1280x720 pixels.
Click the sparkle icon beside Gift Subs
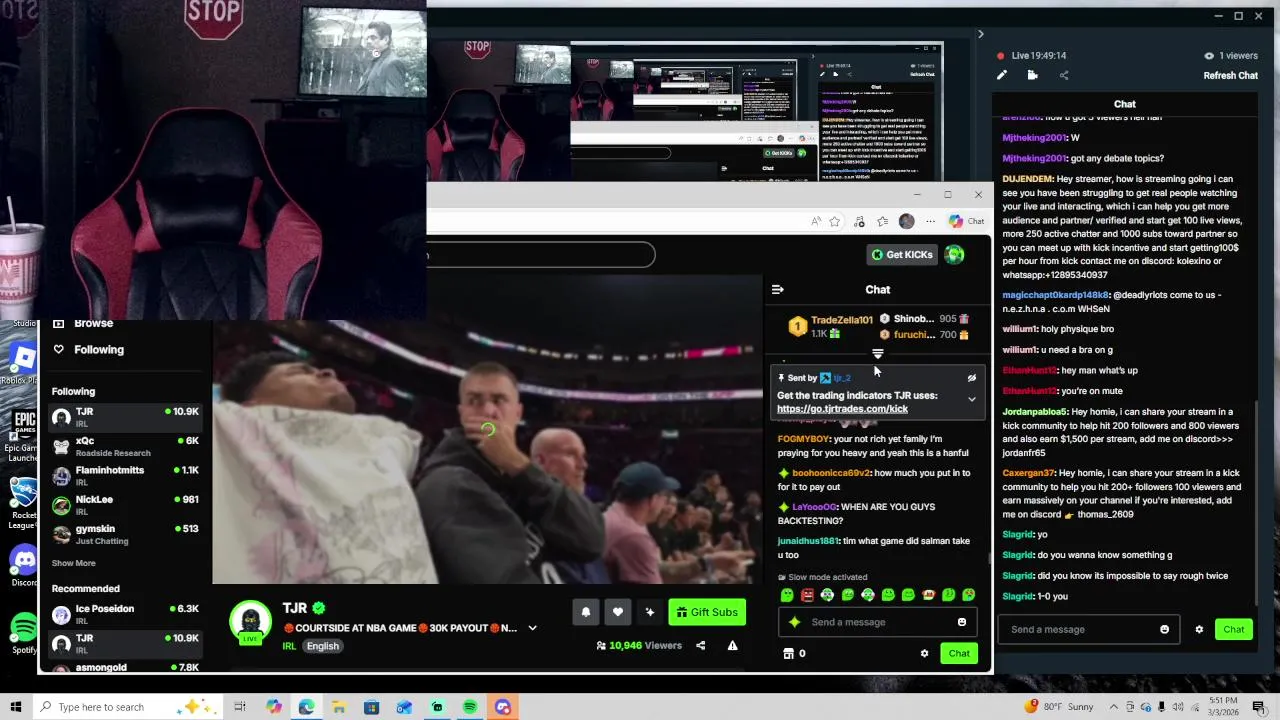(650, 612)
